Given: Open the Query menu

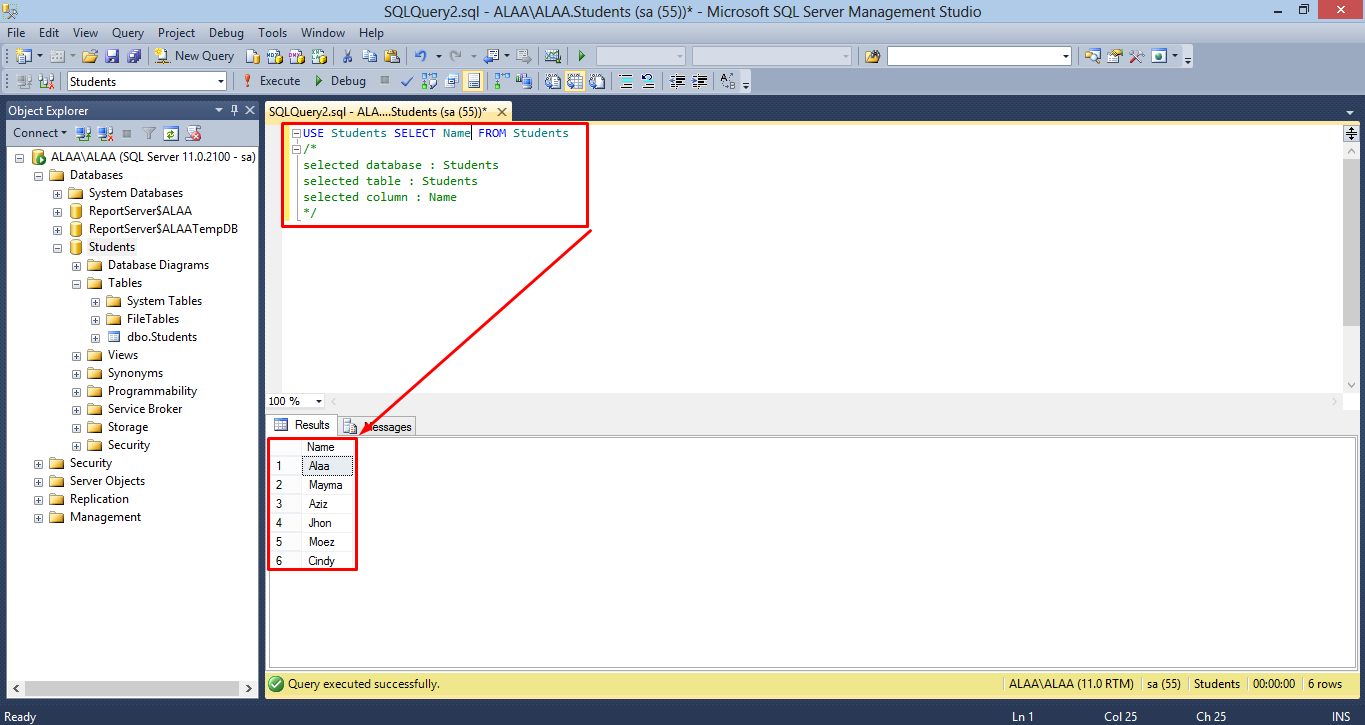Looking at the screenshot, I should [x=127, y=33].
